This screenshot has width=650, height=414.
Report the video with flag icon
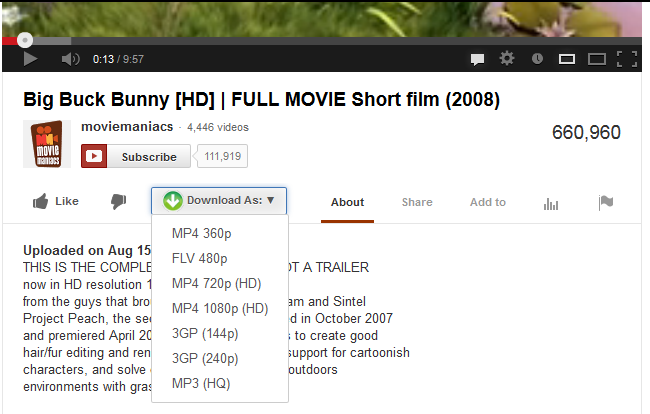click(x=606, y=202)
